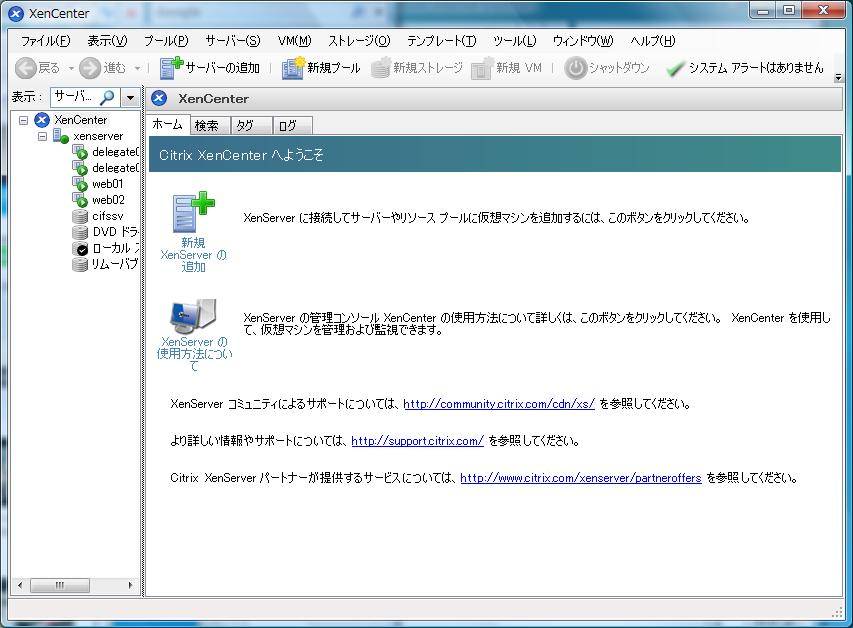Select the DVD ドライブ storage icon

80,232
